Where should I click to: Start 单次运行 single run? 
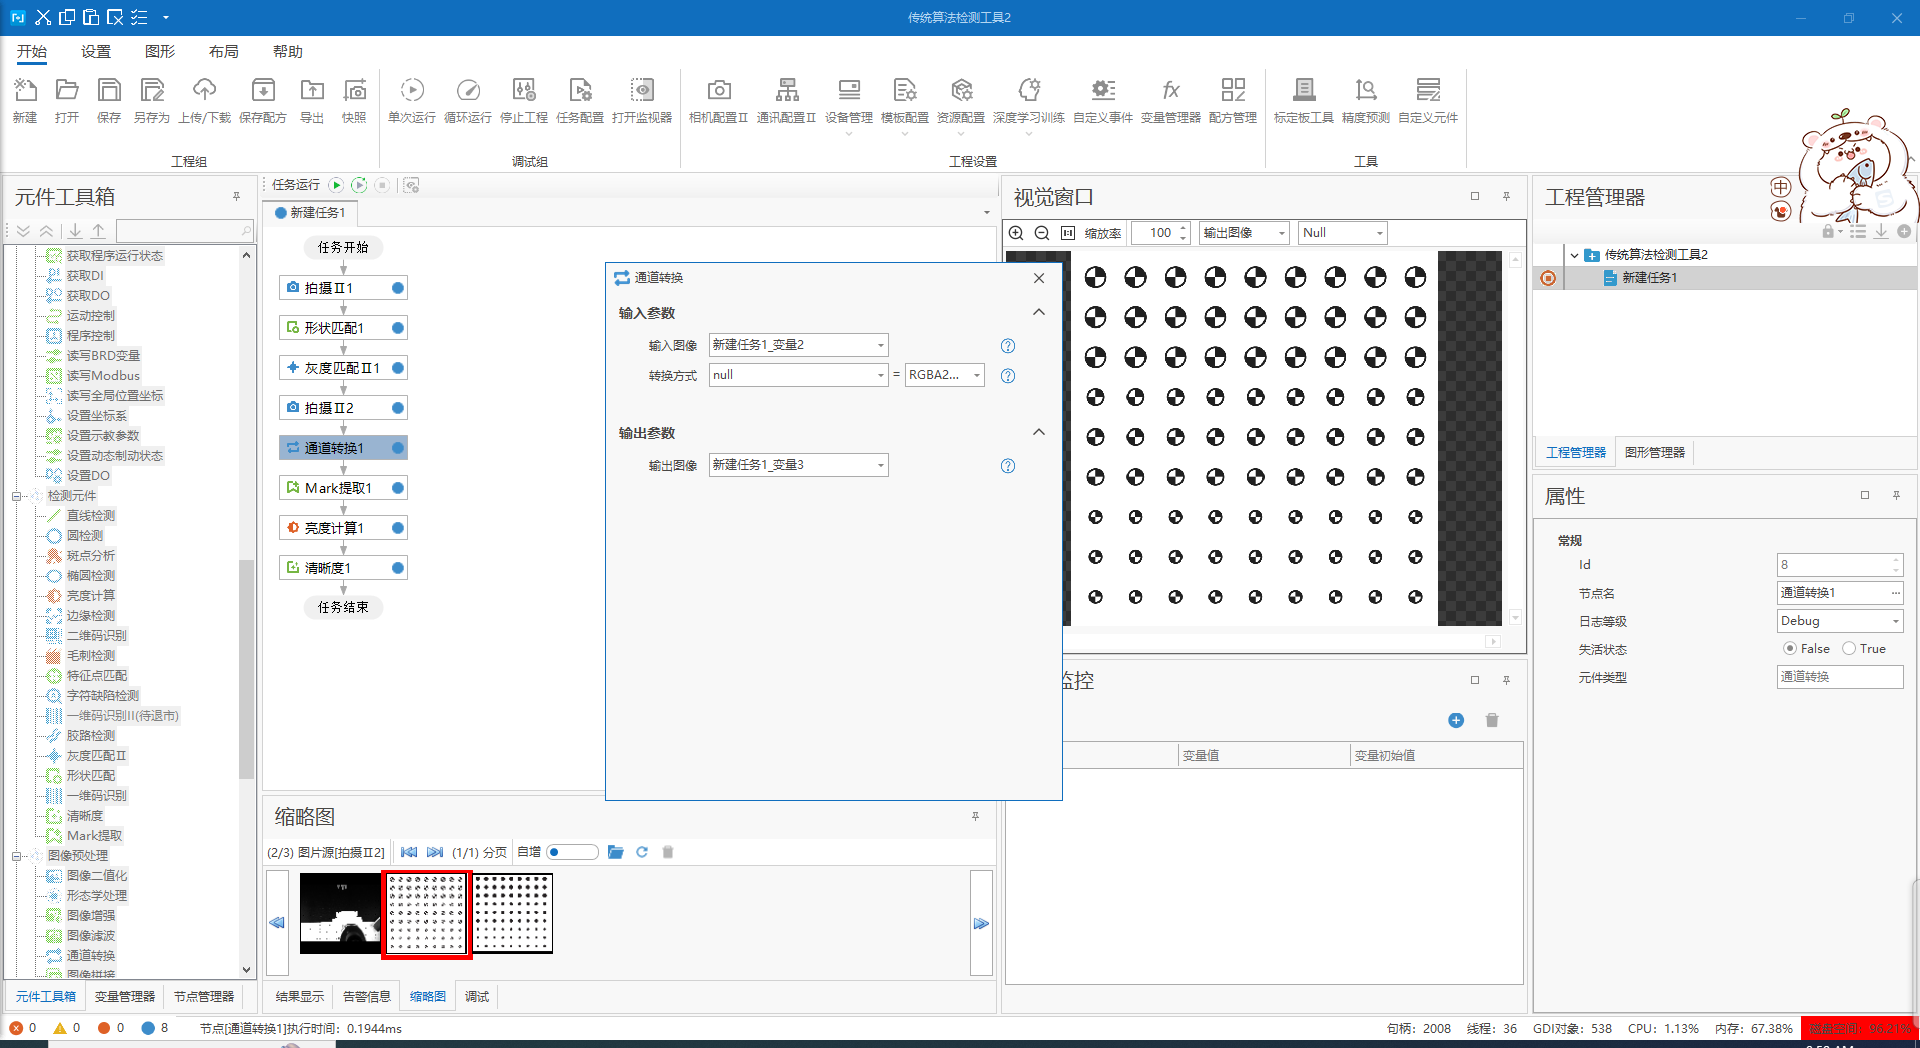point(412,100)
